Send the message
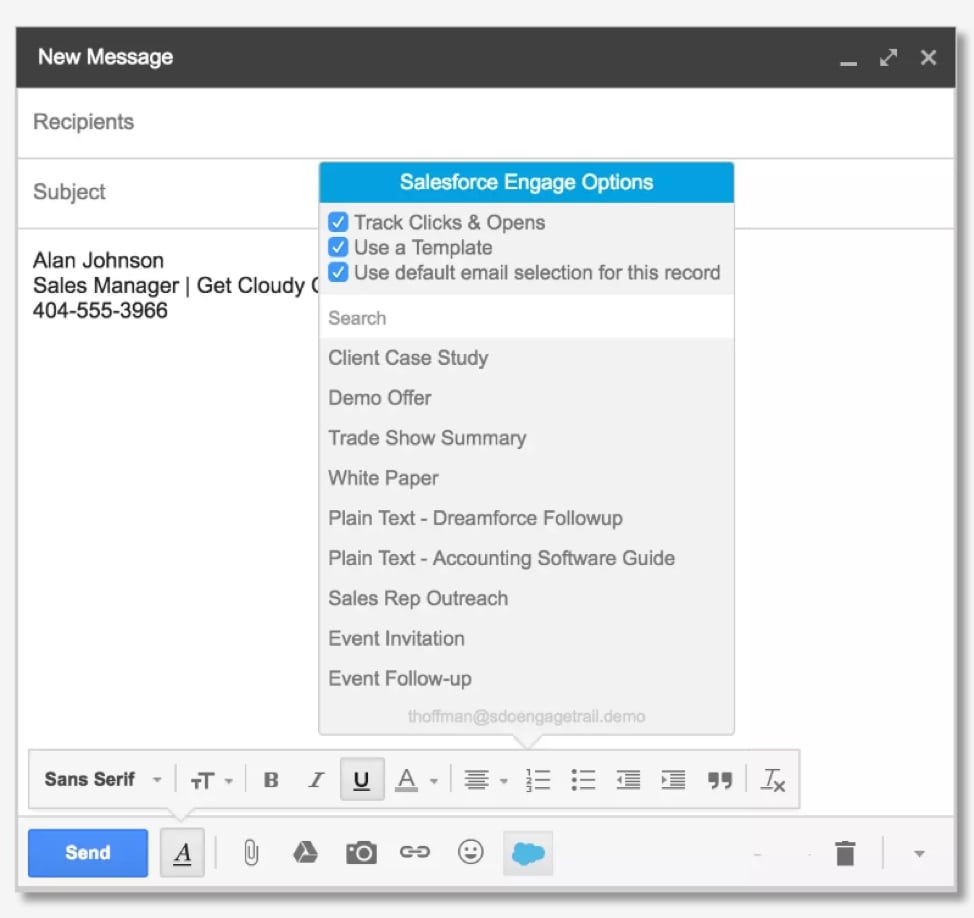Viewport: 974px width, 918px height. [x=88, y=853]
